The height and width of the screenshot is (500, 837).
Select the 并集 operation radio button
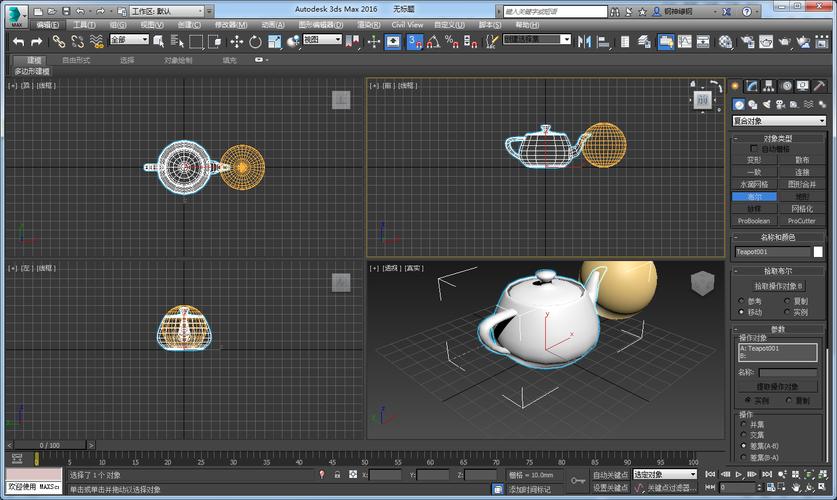coord(742,424)
